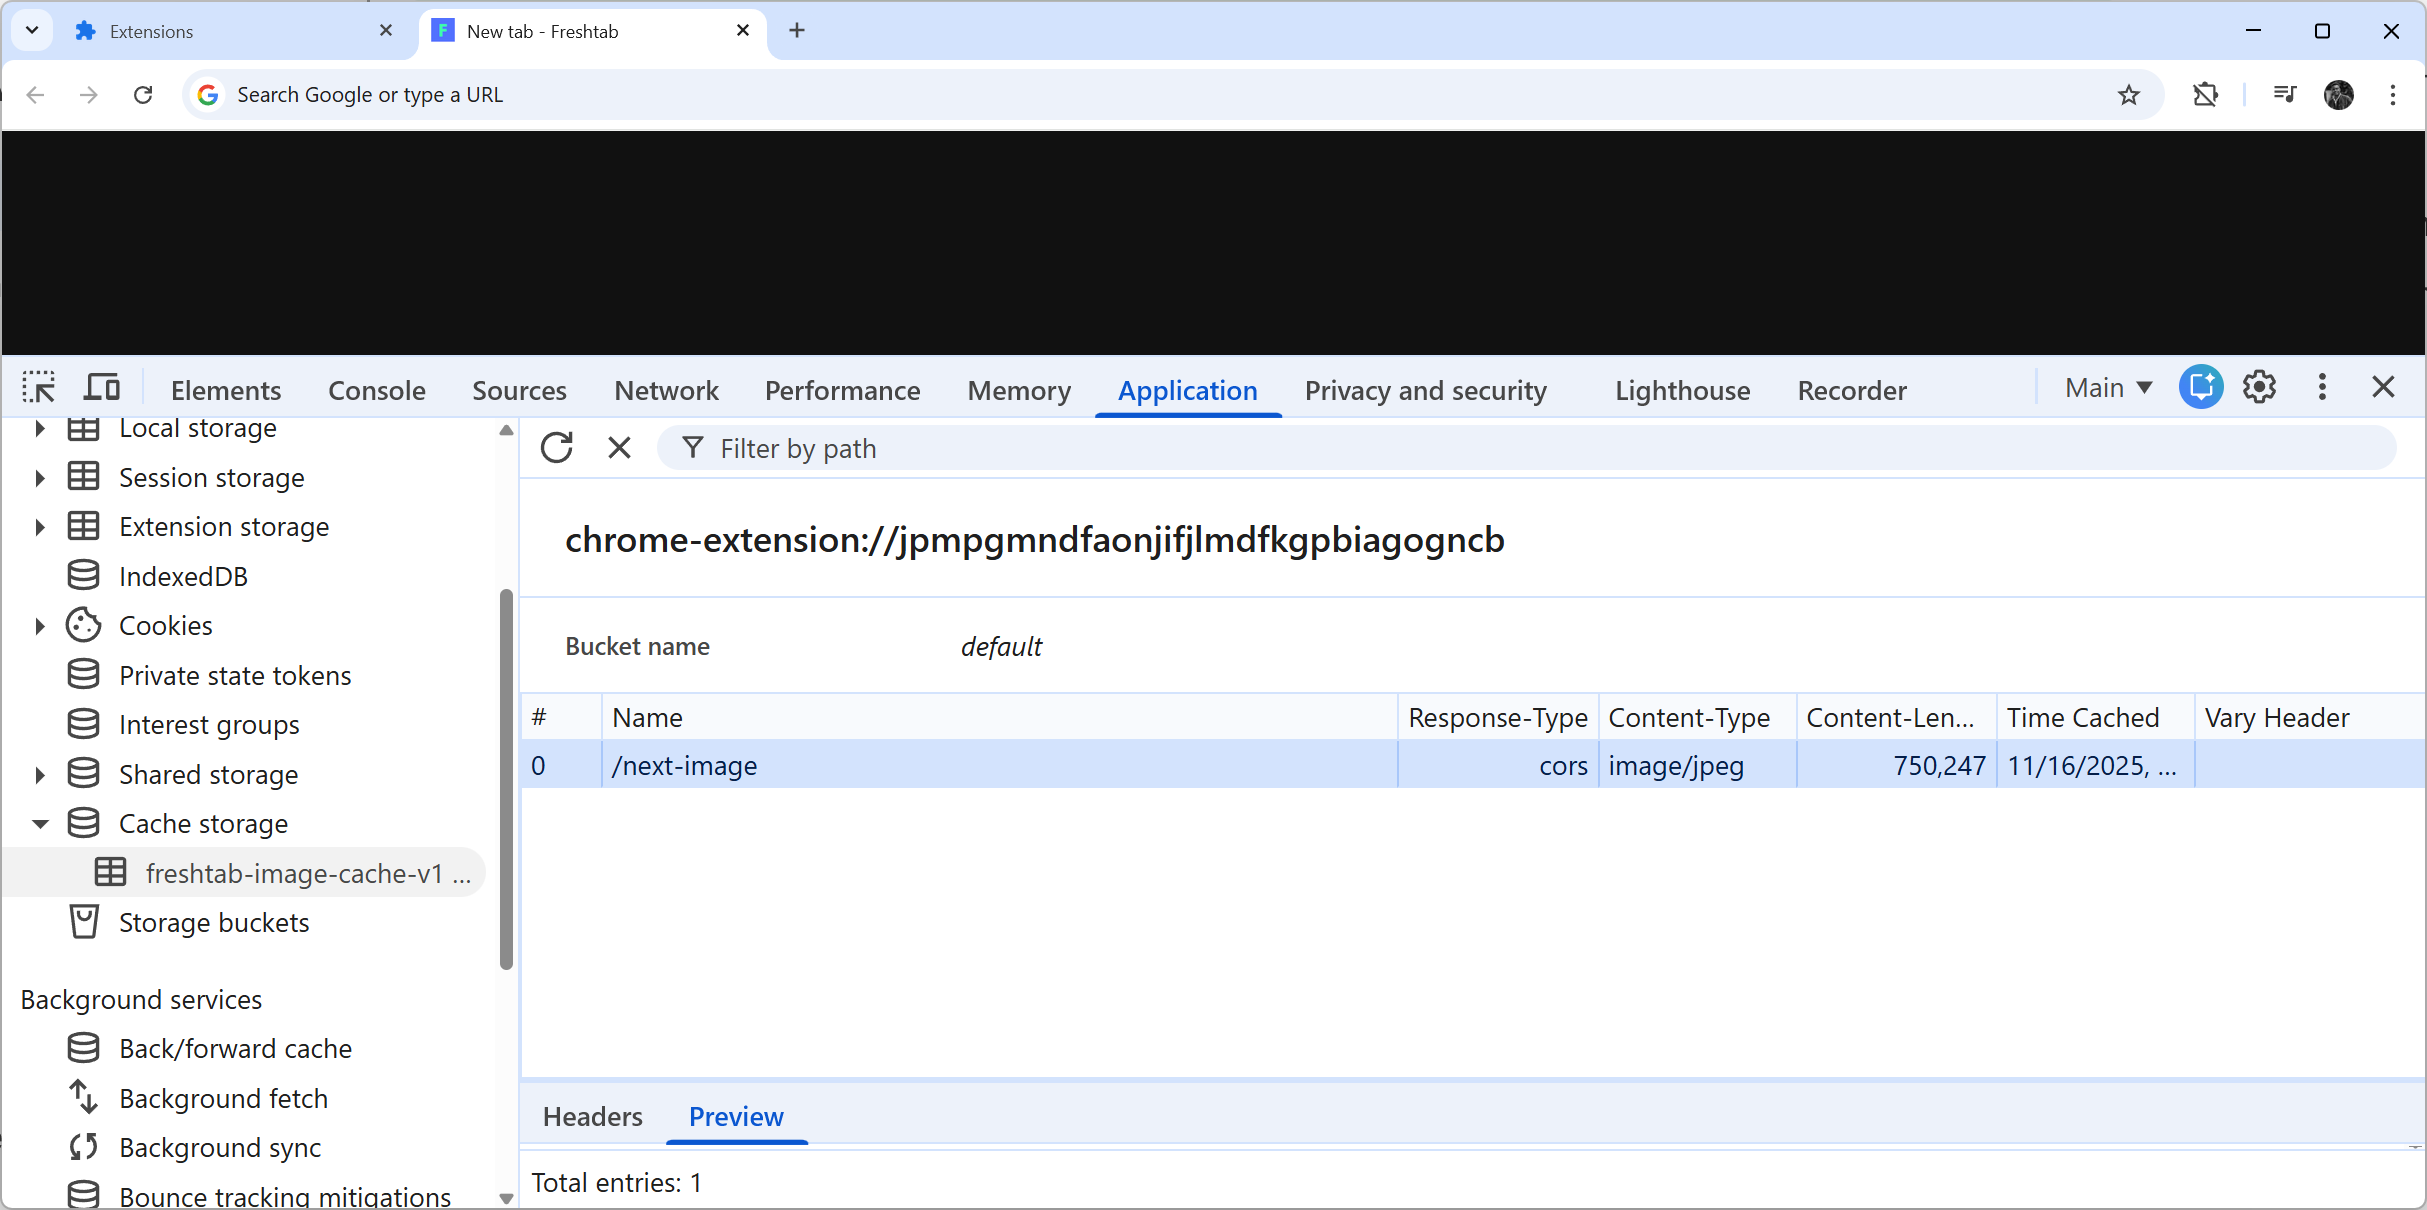Expand the Cookies storage section

[x=40, y=625]
